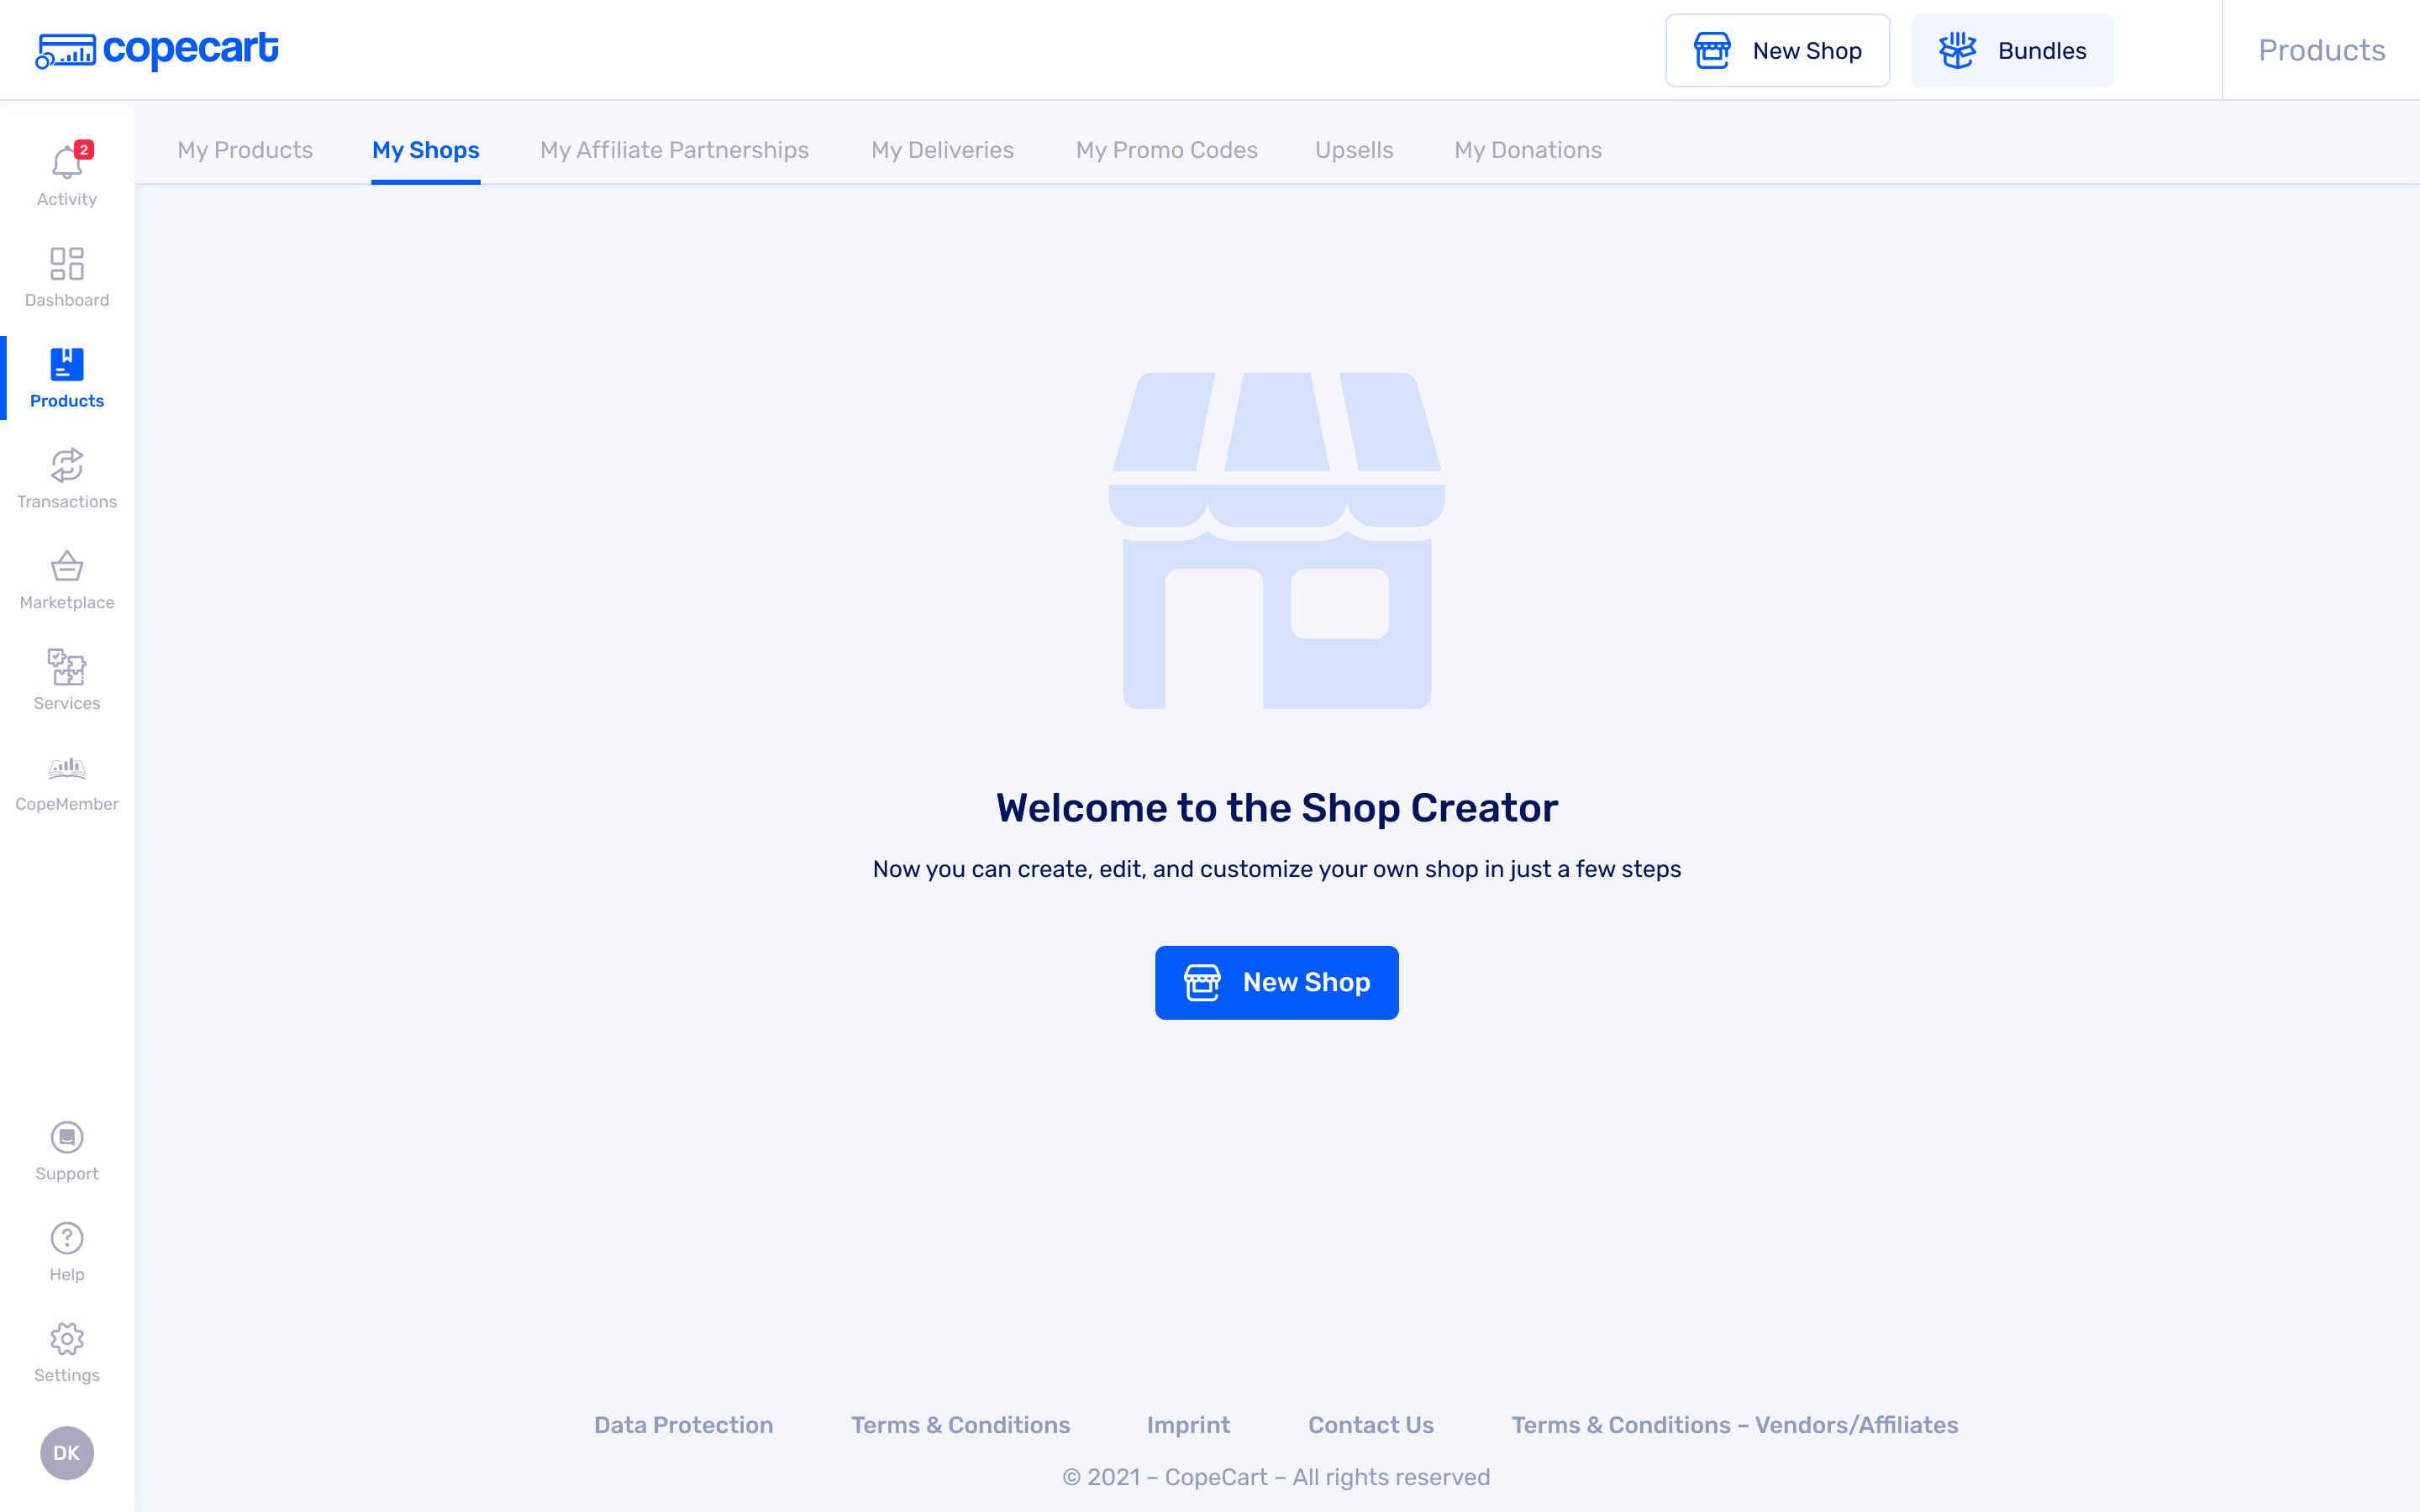This screenshot has height=1512, width=2420.
Task: Click Bundles button in header
Action: (2012, 50)
